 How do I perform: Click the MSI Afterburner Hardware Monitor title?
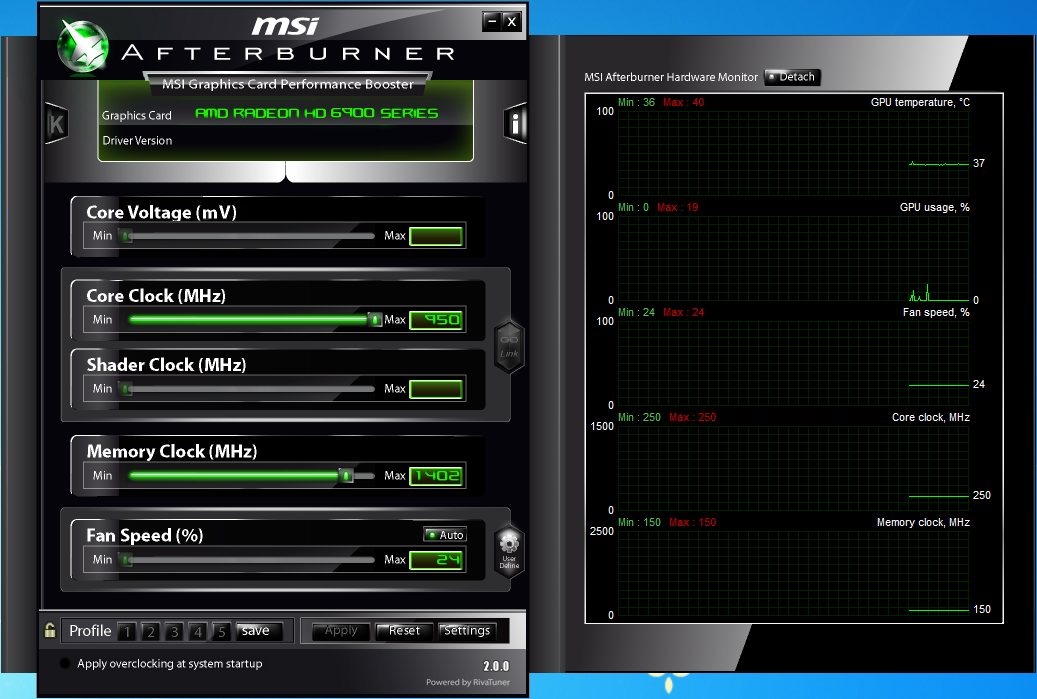(671, 77)
